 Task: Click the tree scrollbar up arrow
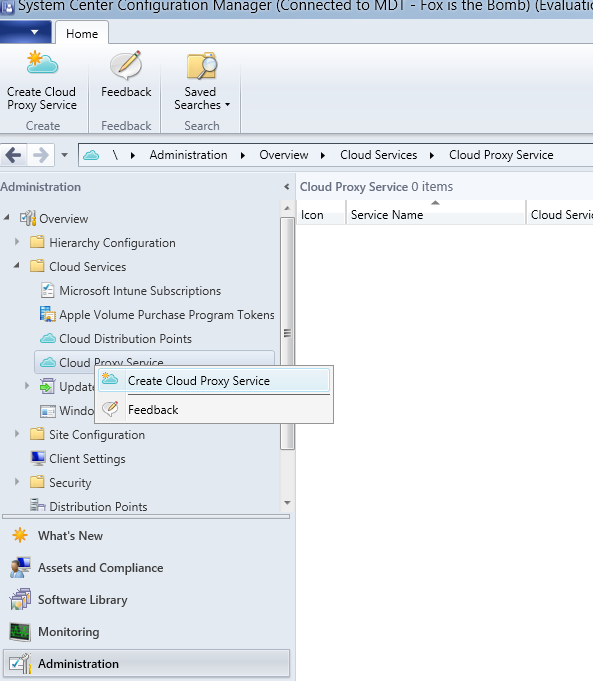[x=287, y=208]
